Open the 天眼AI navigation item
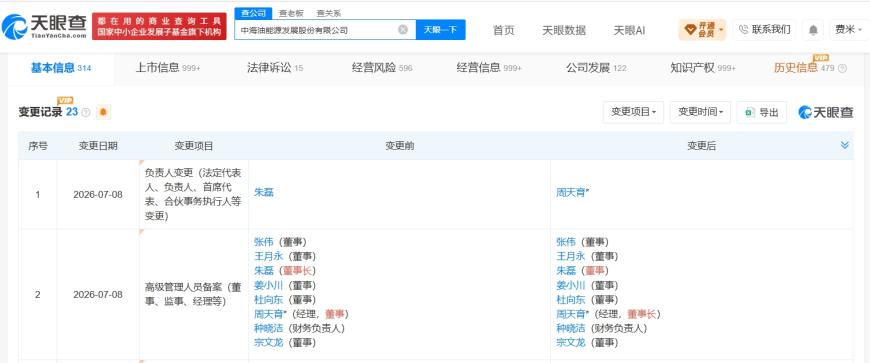Screen dimensions: 870x363 (x=629, y=30)
